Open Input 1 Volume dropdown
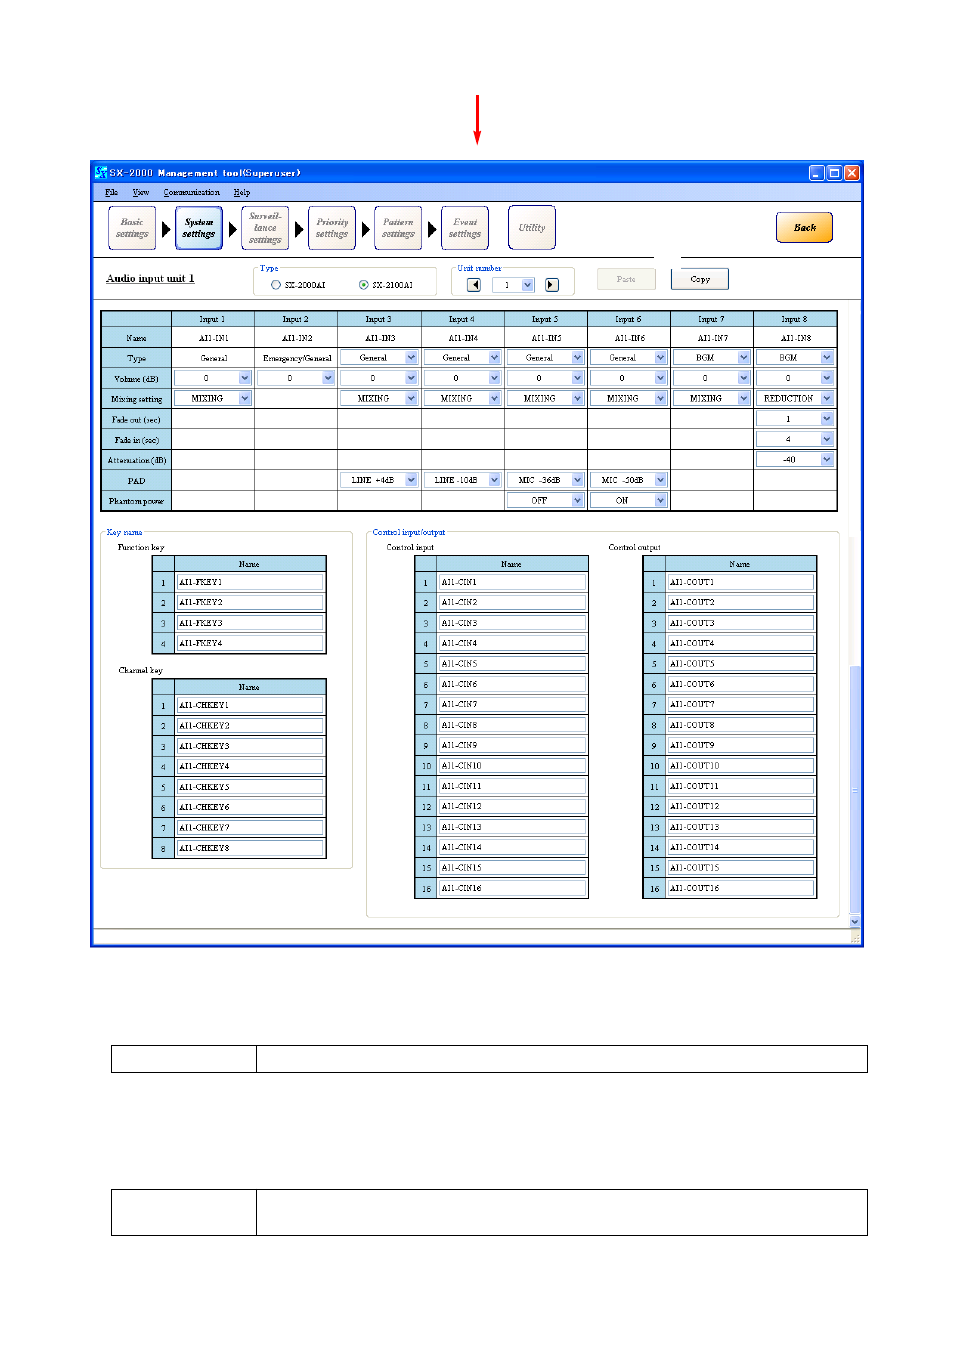This screenshot has height=1350, width=954. coord(245,378)
